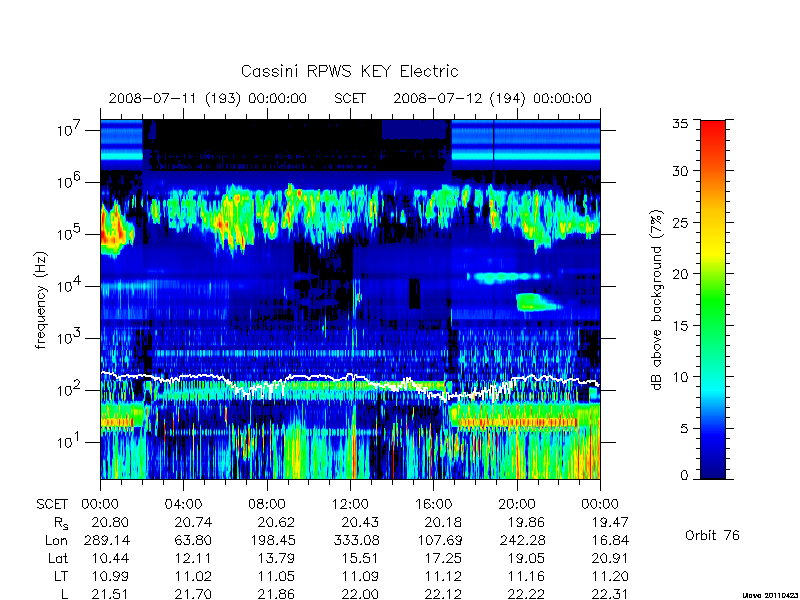Select the Lat value 13.79
800x600 pixels.
[x=276, y=559]
